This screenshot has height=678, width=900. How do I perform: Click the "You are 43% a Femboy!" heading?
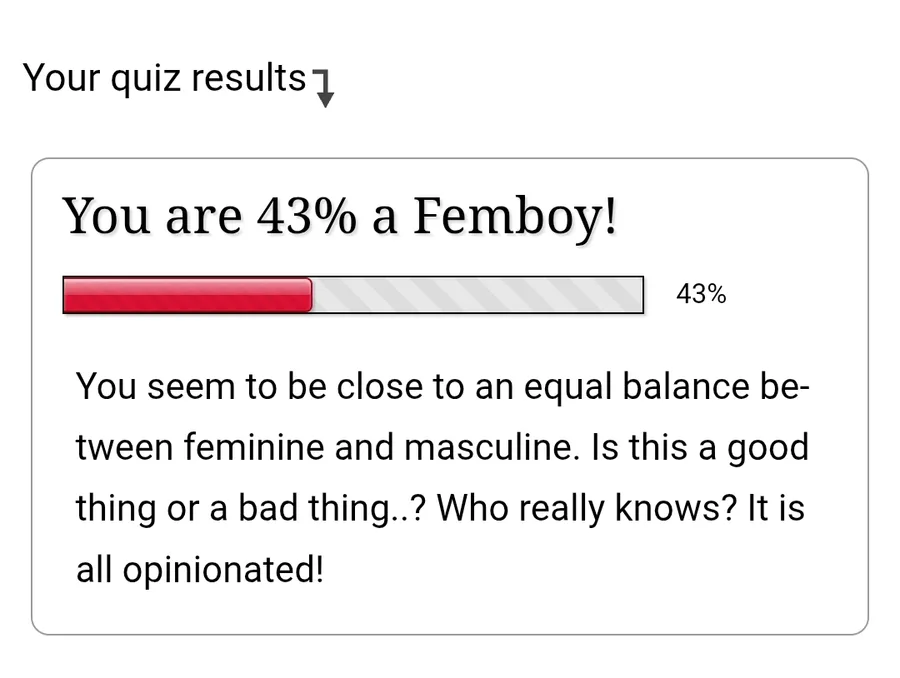(340, 215)
